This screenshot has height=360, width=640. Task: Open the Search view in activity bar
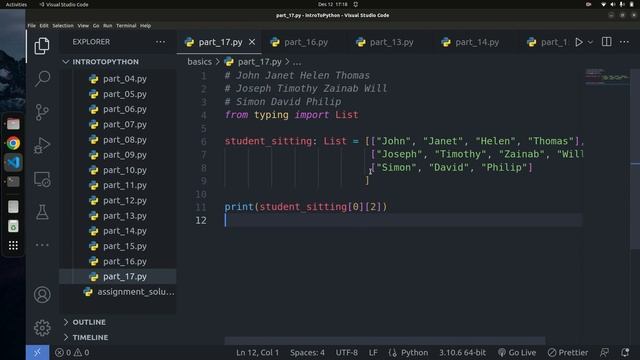coord(42,78)
